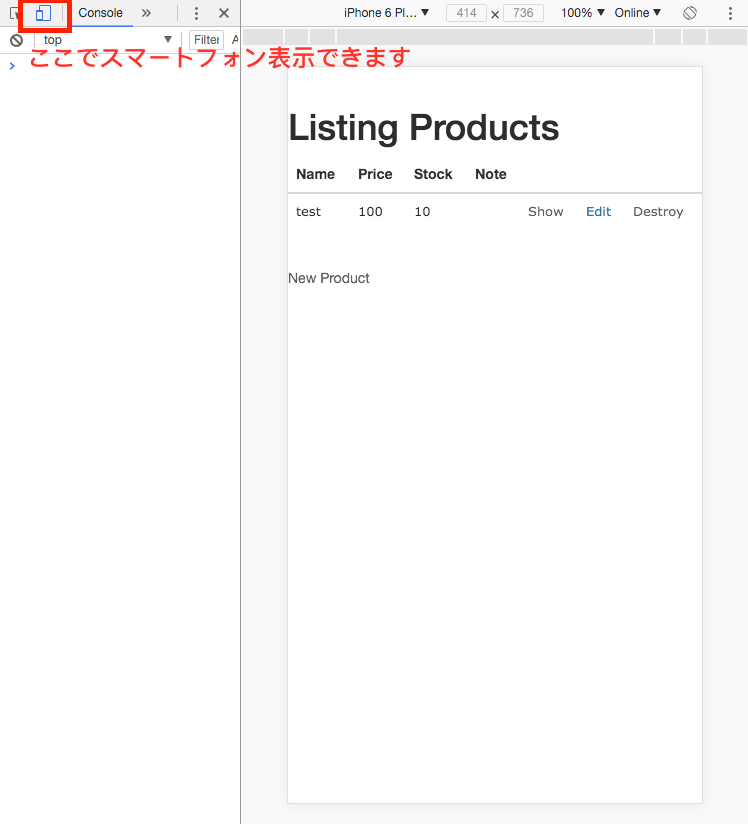Click the Note column header

491,174
